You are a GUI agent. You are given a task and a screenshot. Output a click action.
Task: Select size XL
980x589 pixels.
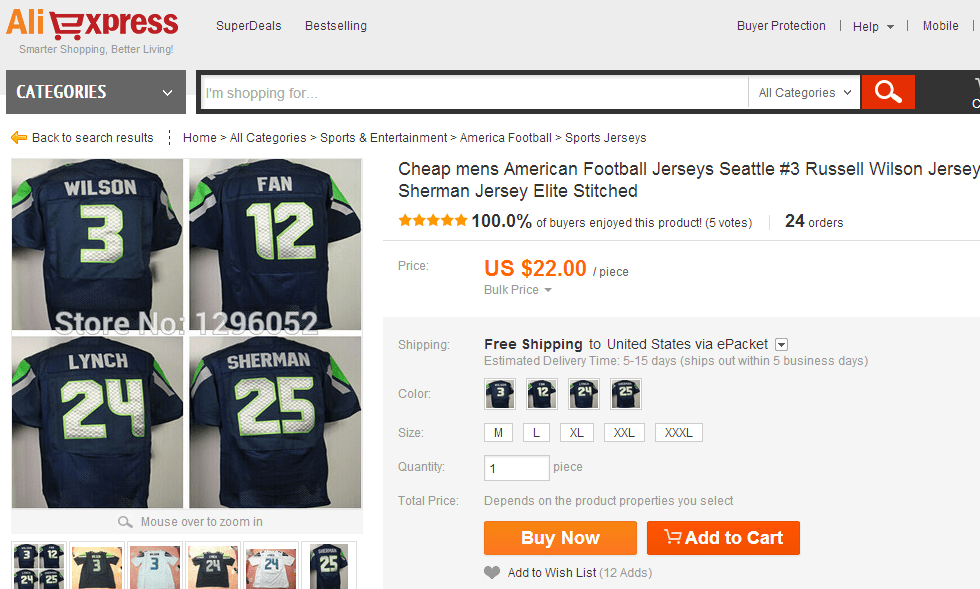coord(576,433)
